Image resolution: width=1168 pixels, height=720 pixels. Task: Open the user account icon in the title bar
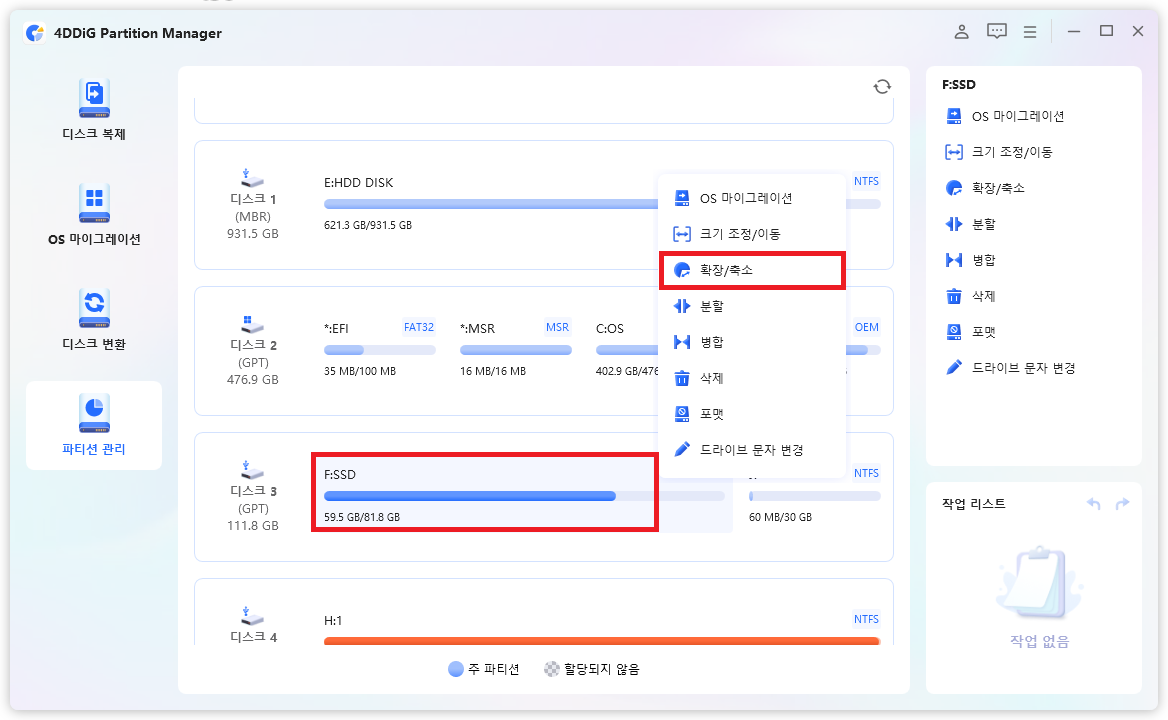click(x=961, y=31)
